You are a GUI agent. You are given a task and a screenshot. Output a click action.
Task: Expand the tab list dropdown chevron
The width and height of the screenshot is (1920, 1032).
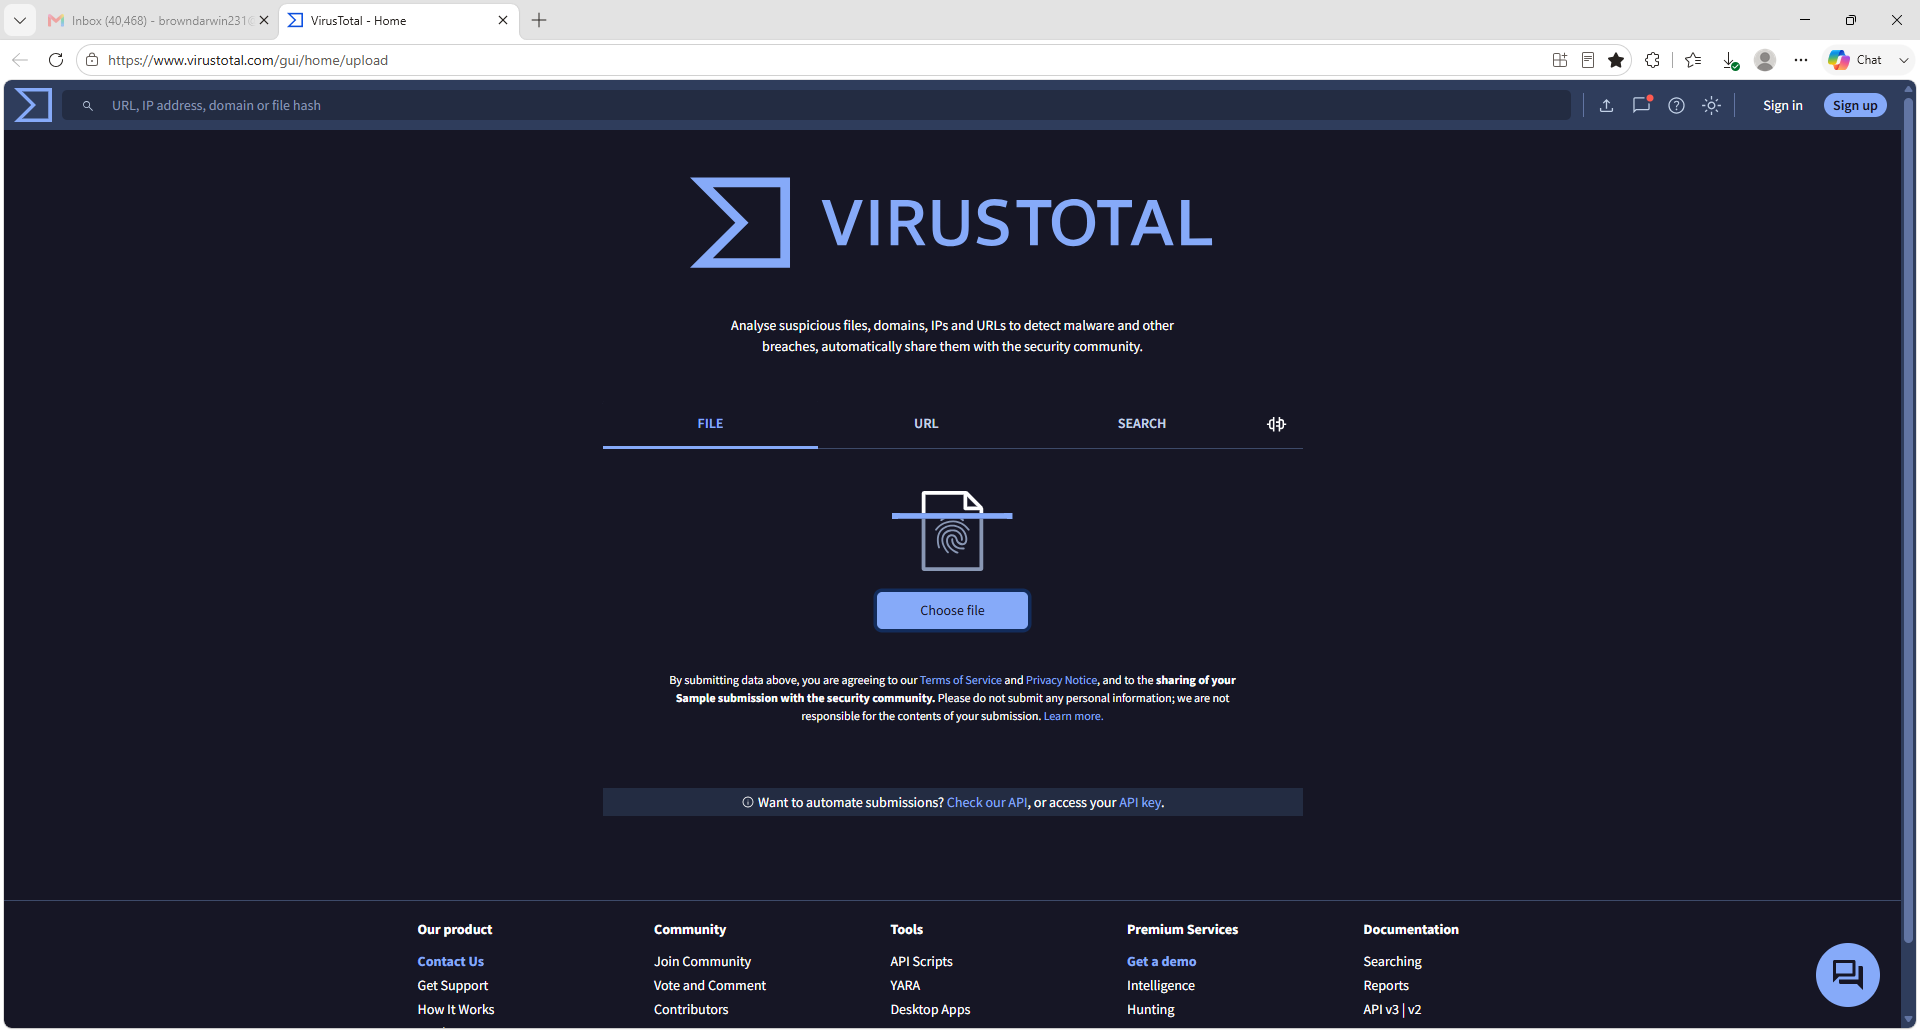tap(19, 20)
